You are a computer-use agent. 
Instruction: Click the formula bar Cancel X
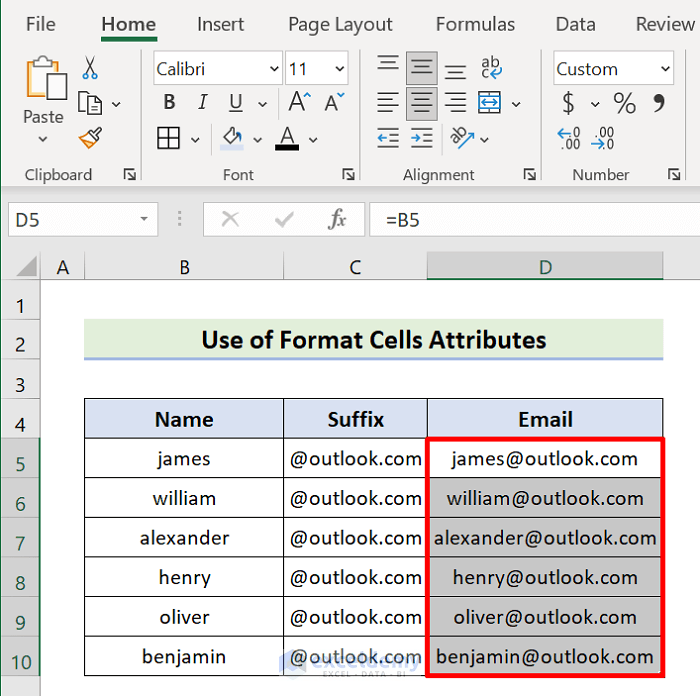tap(230, 219)
